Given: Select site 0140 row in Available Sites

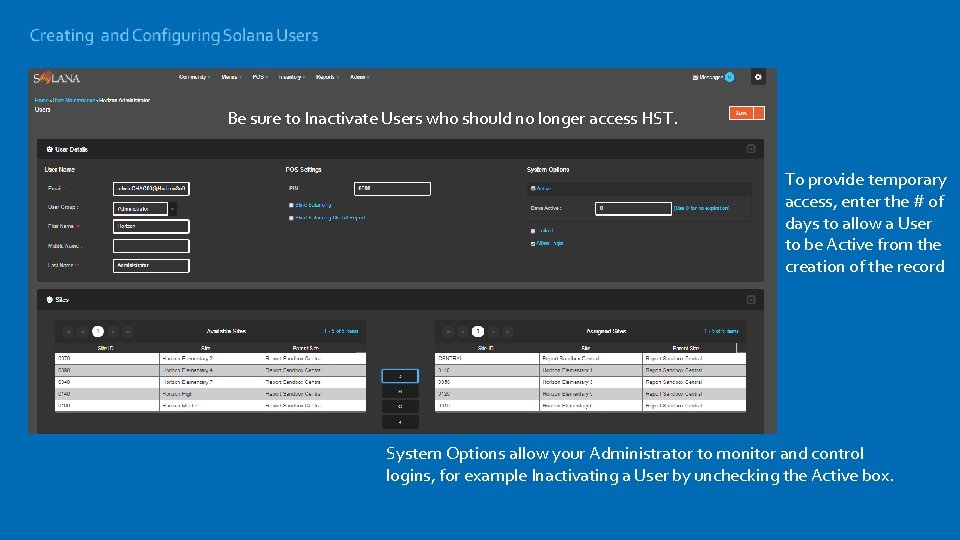Looking at the screenshot, I should (x=210, y=394).
